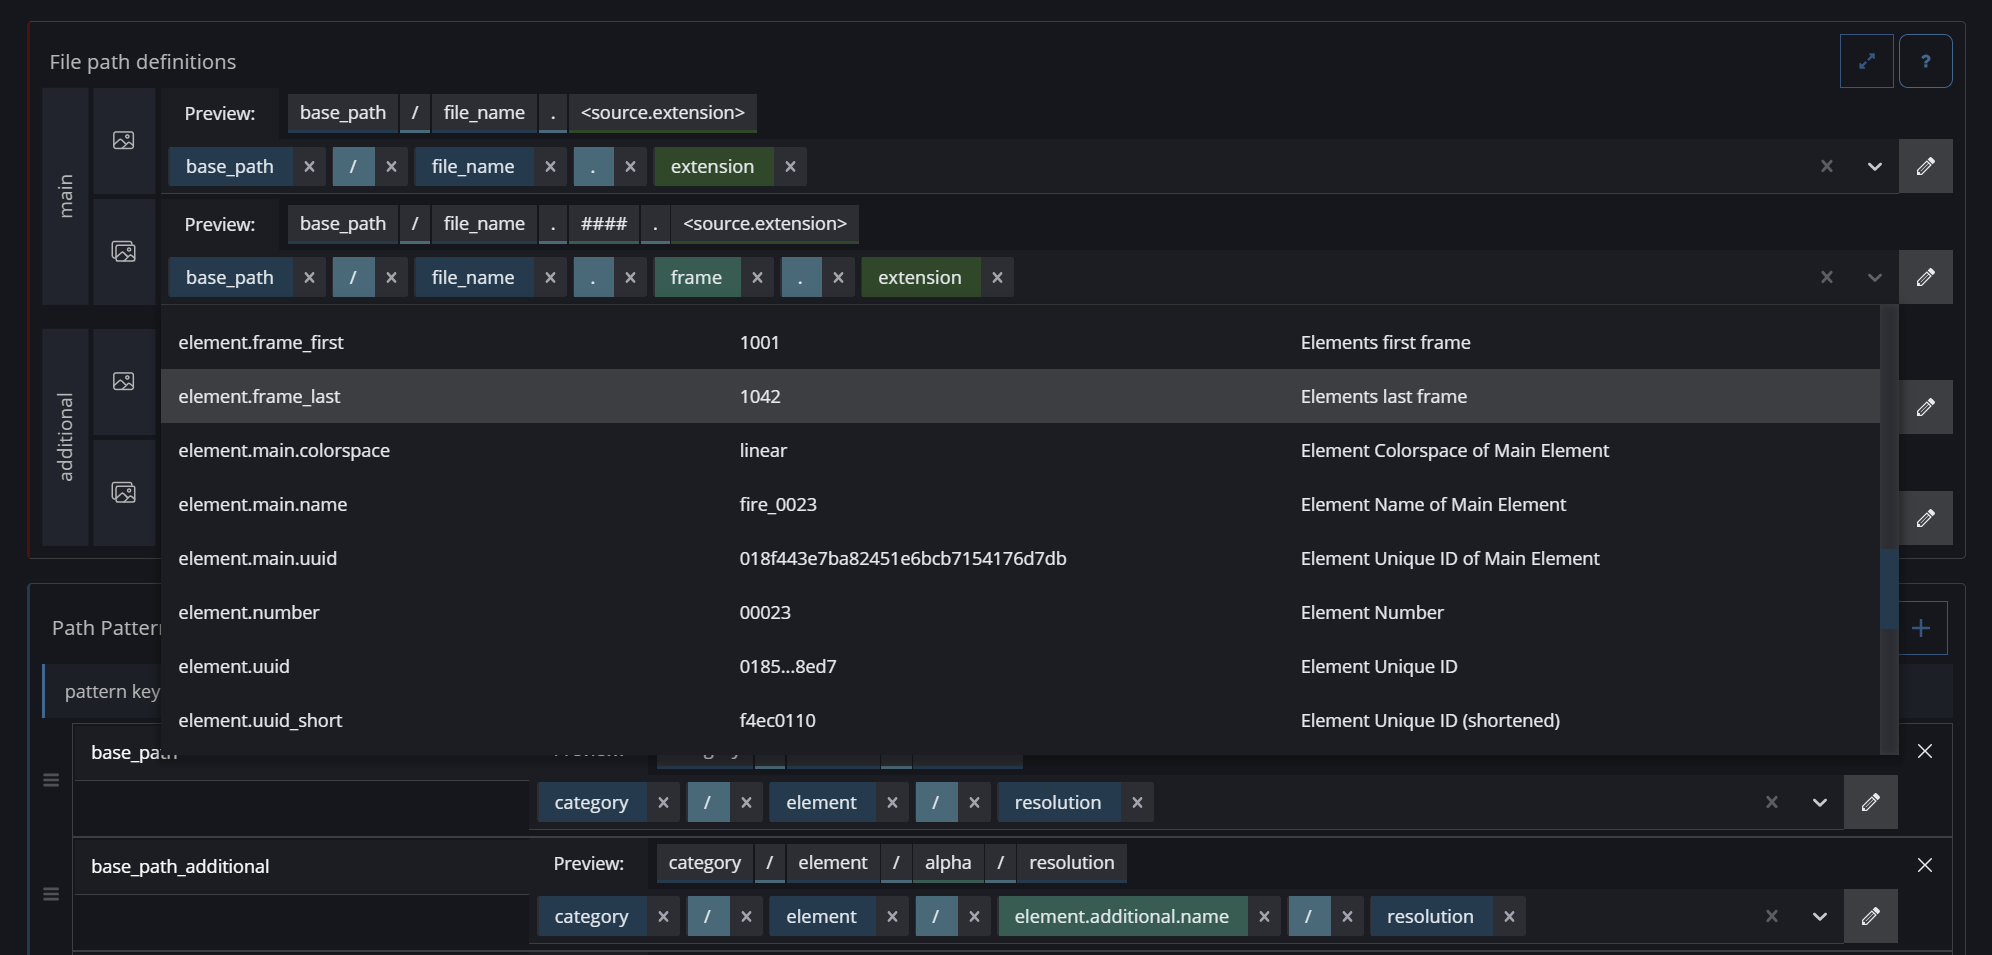Image resolution: width=1992 pixels, height=955 pixels.
Task: Remove extension token from first main path
Action: tap(790, 167)
